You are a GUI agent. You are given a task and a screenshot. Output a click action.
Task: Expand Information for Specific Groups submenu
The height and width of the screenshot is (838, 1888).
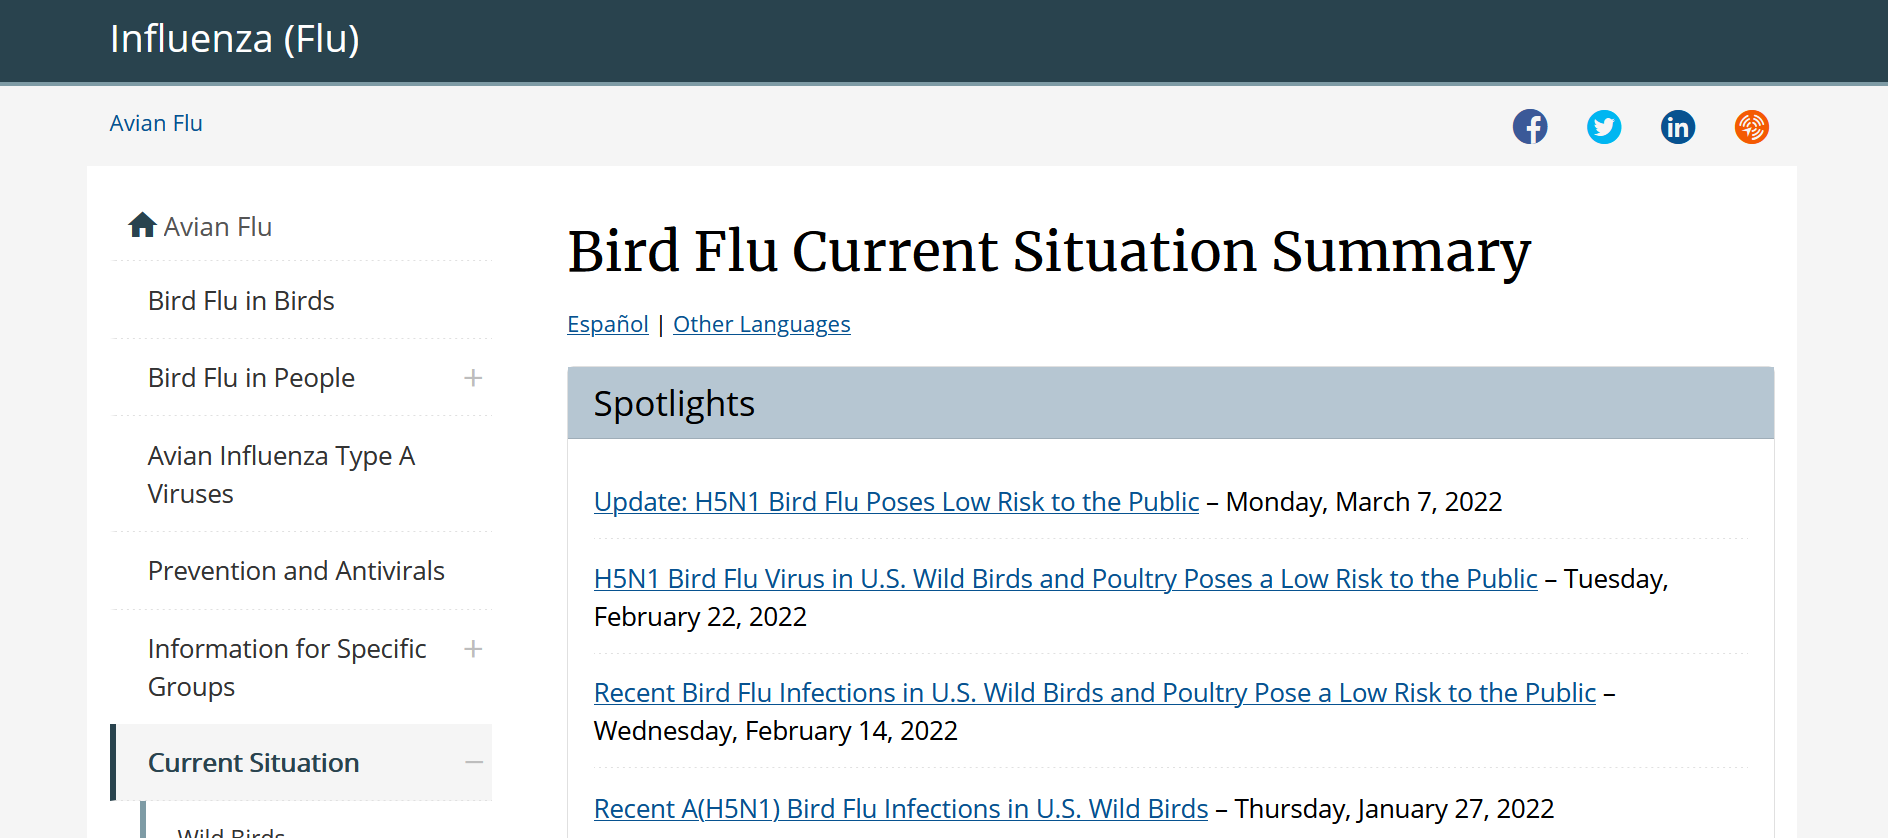pos(473,649)
